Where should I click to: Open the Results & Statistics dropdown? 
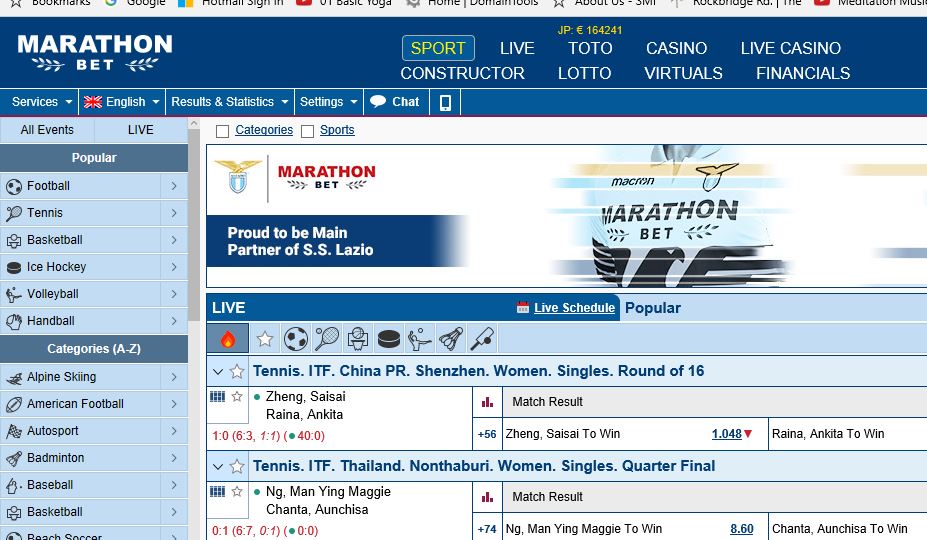click(x=229, y=102)
